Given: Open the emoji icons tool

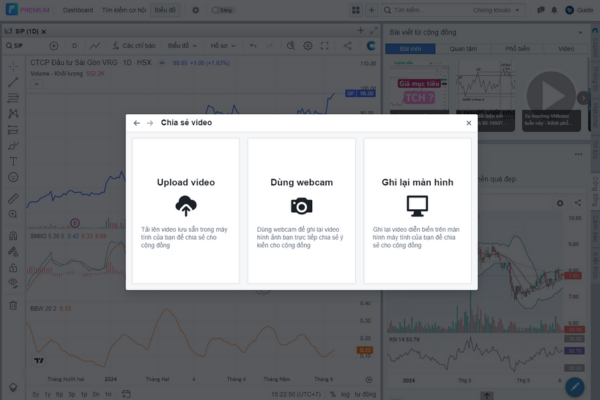Looking at the screenshot, I should [13, 177].
